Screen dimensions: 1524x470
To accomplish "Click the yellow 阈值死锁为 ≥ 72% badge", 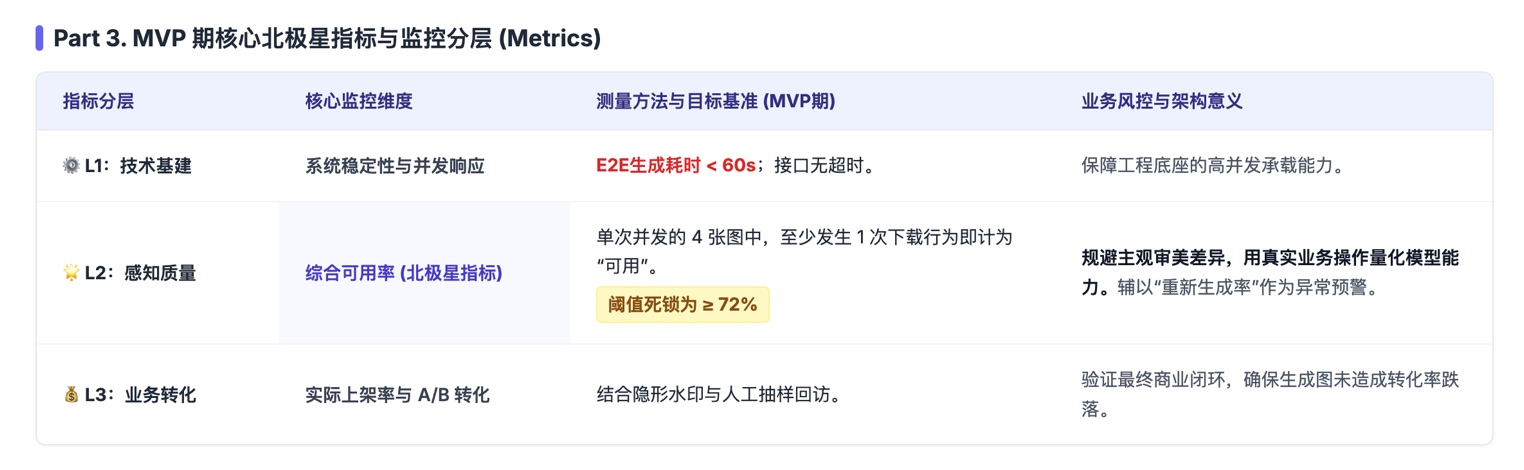I will (x=683, y=305).
